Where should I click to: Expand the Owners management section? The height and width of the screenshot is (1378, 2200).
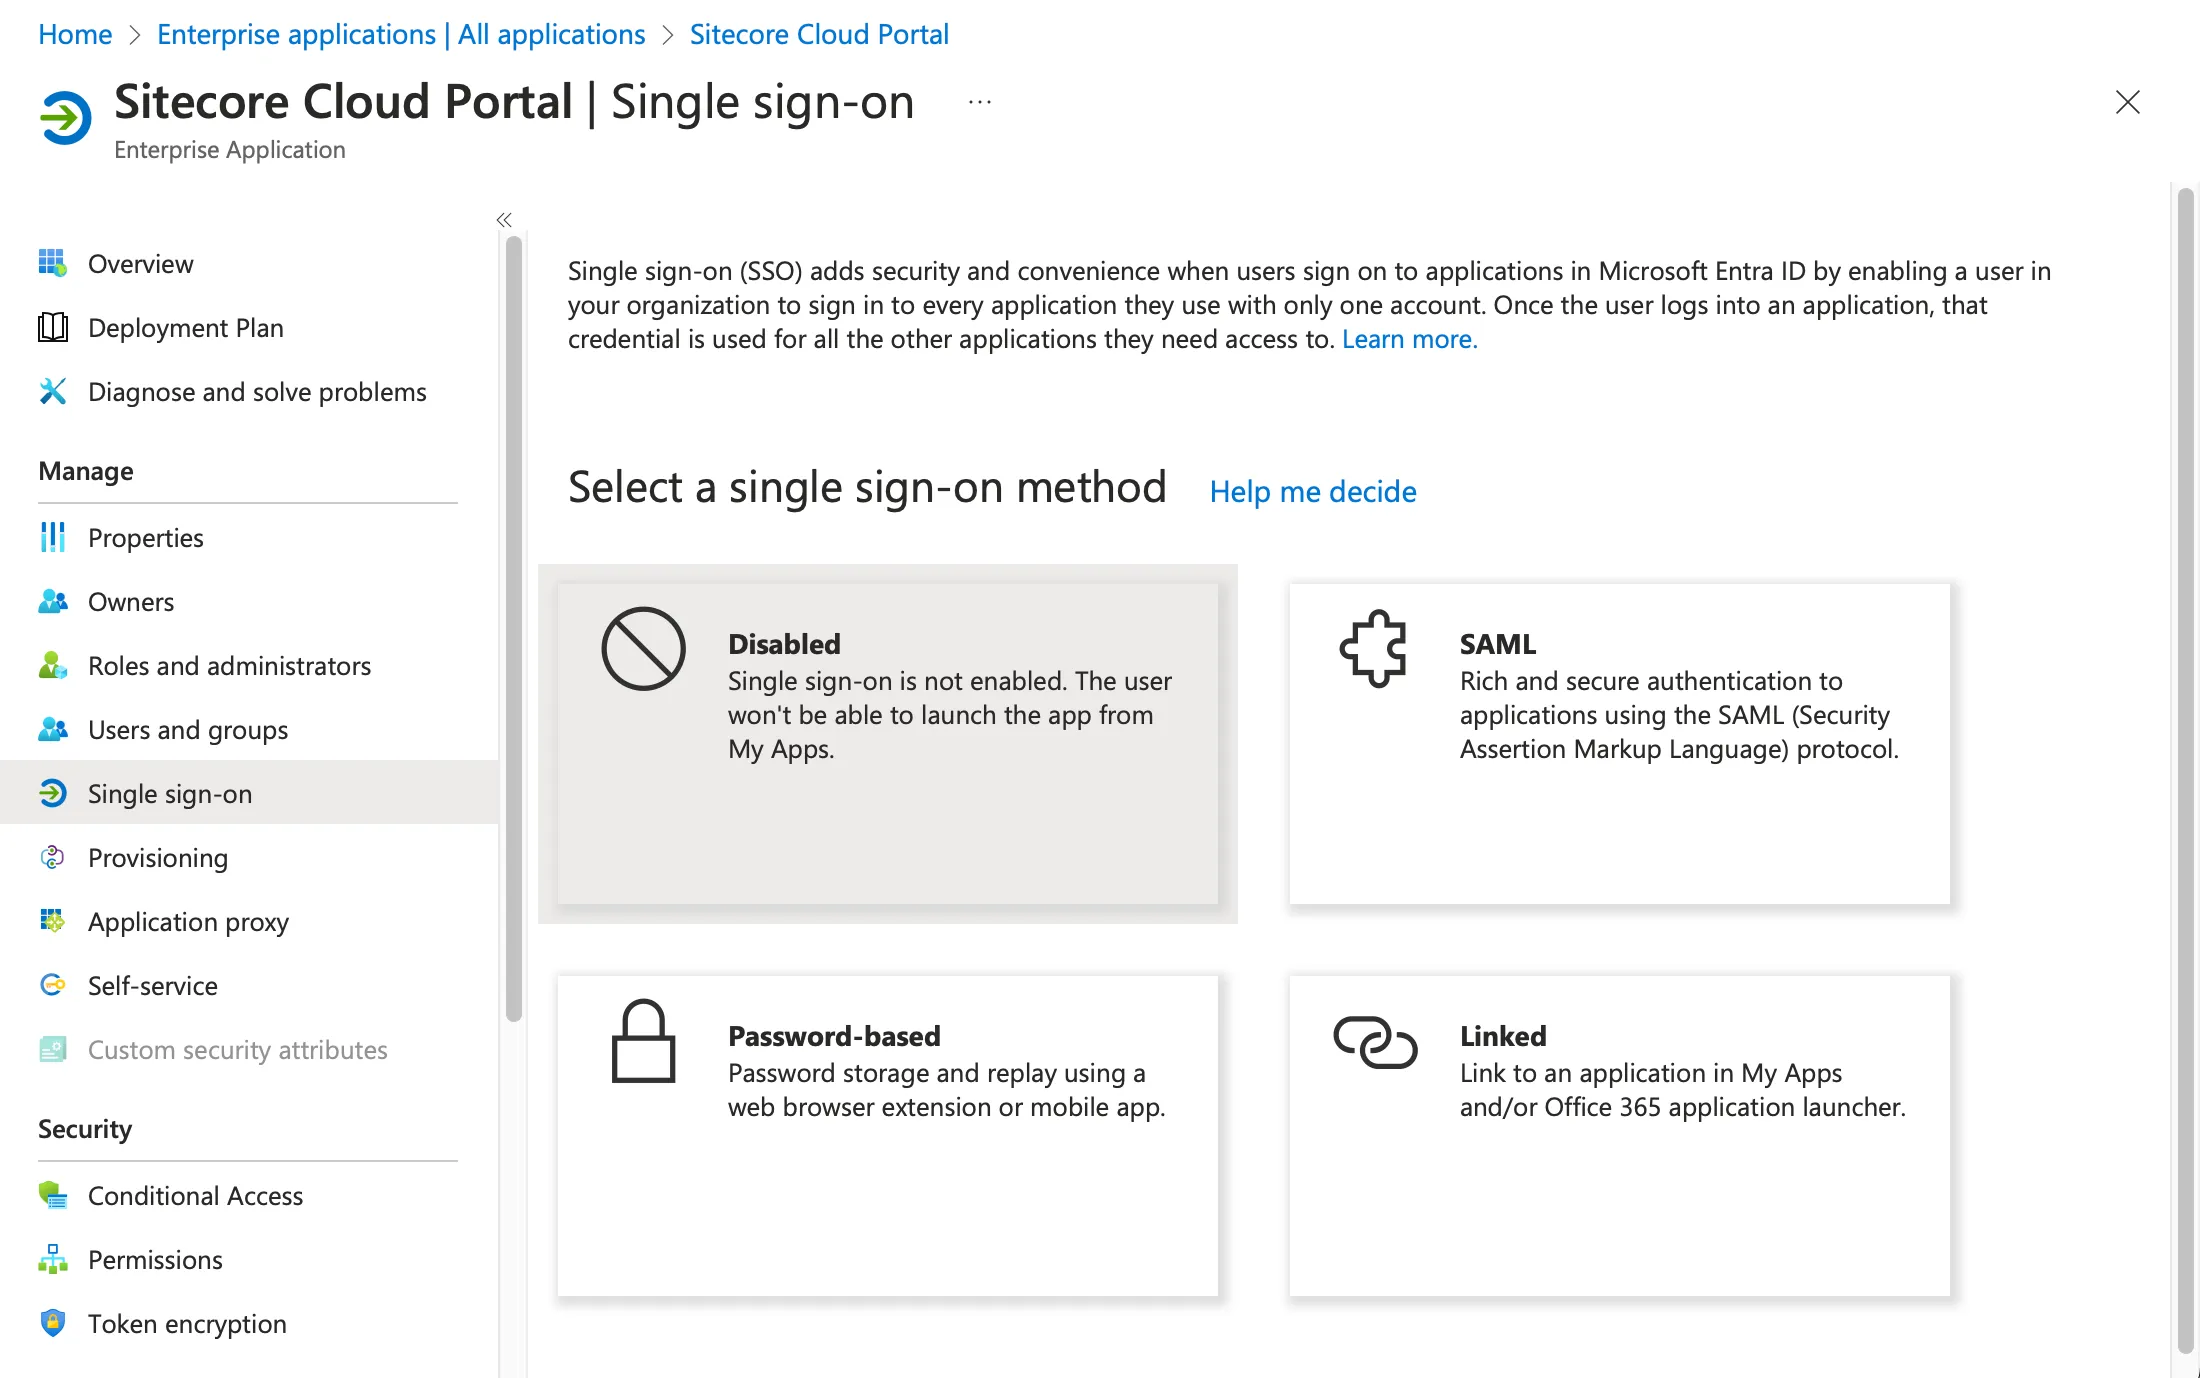coord(130,600)
